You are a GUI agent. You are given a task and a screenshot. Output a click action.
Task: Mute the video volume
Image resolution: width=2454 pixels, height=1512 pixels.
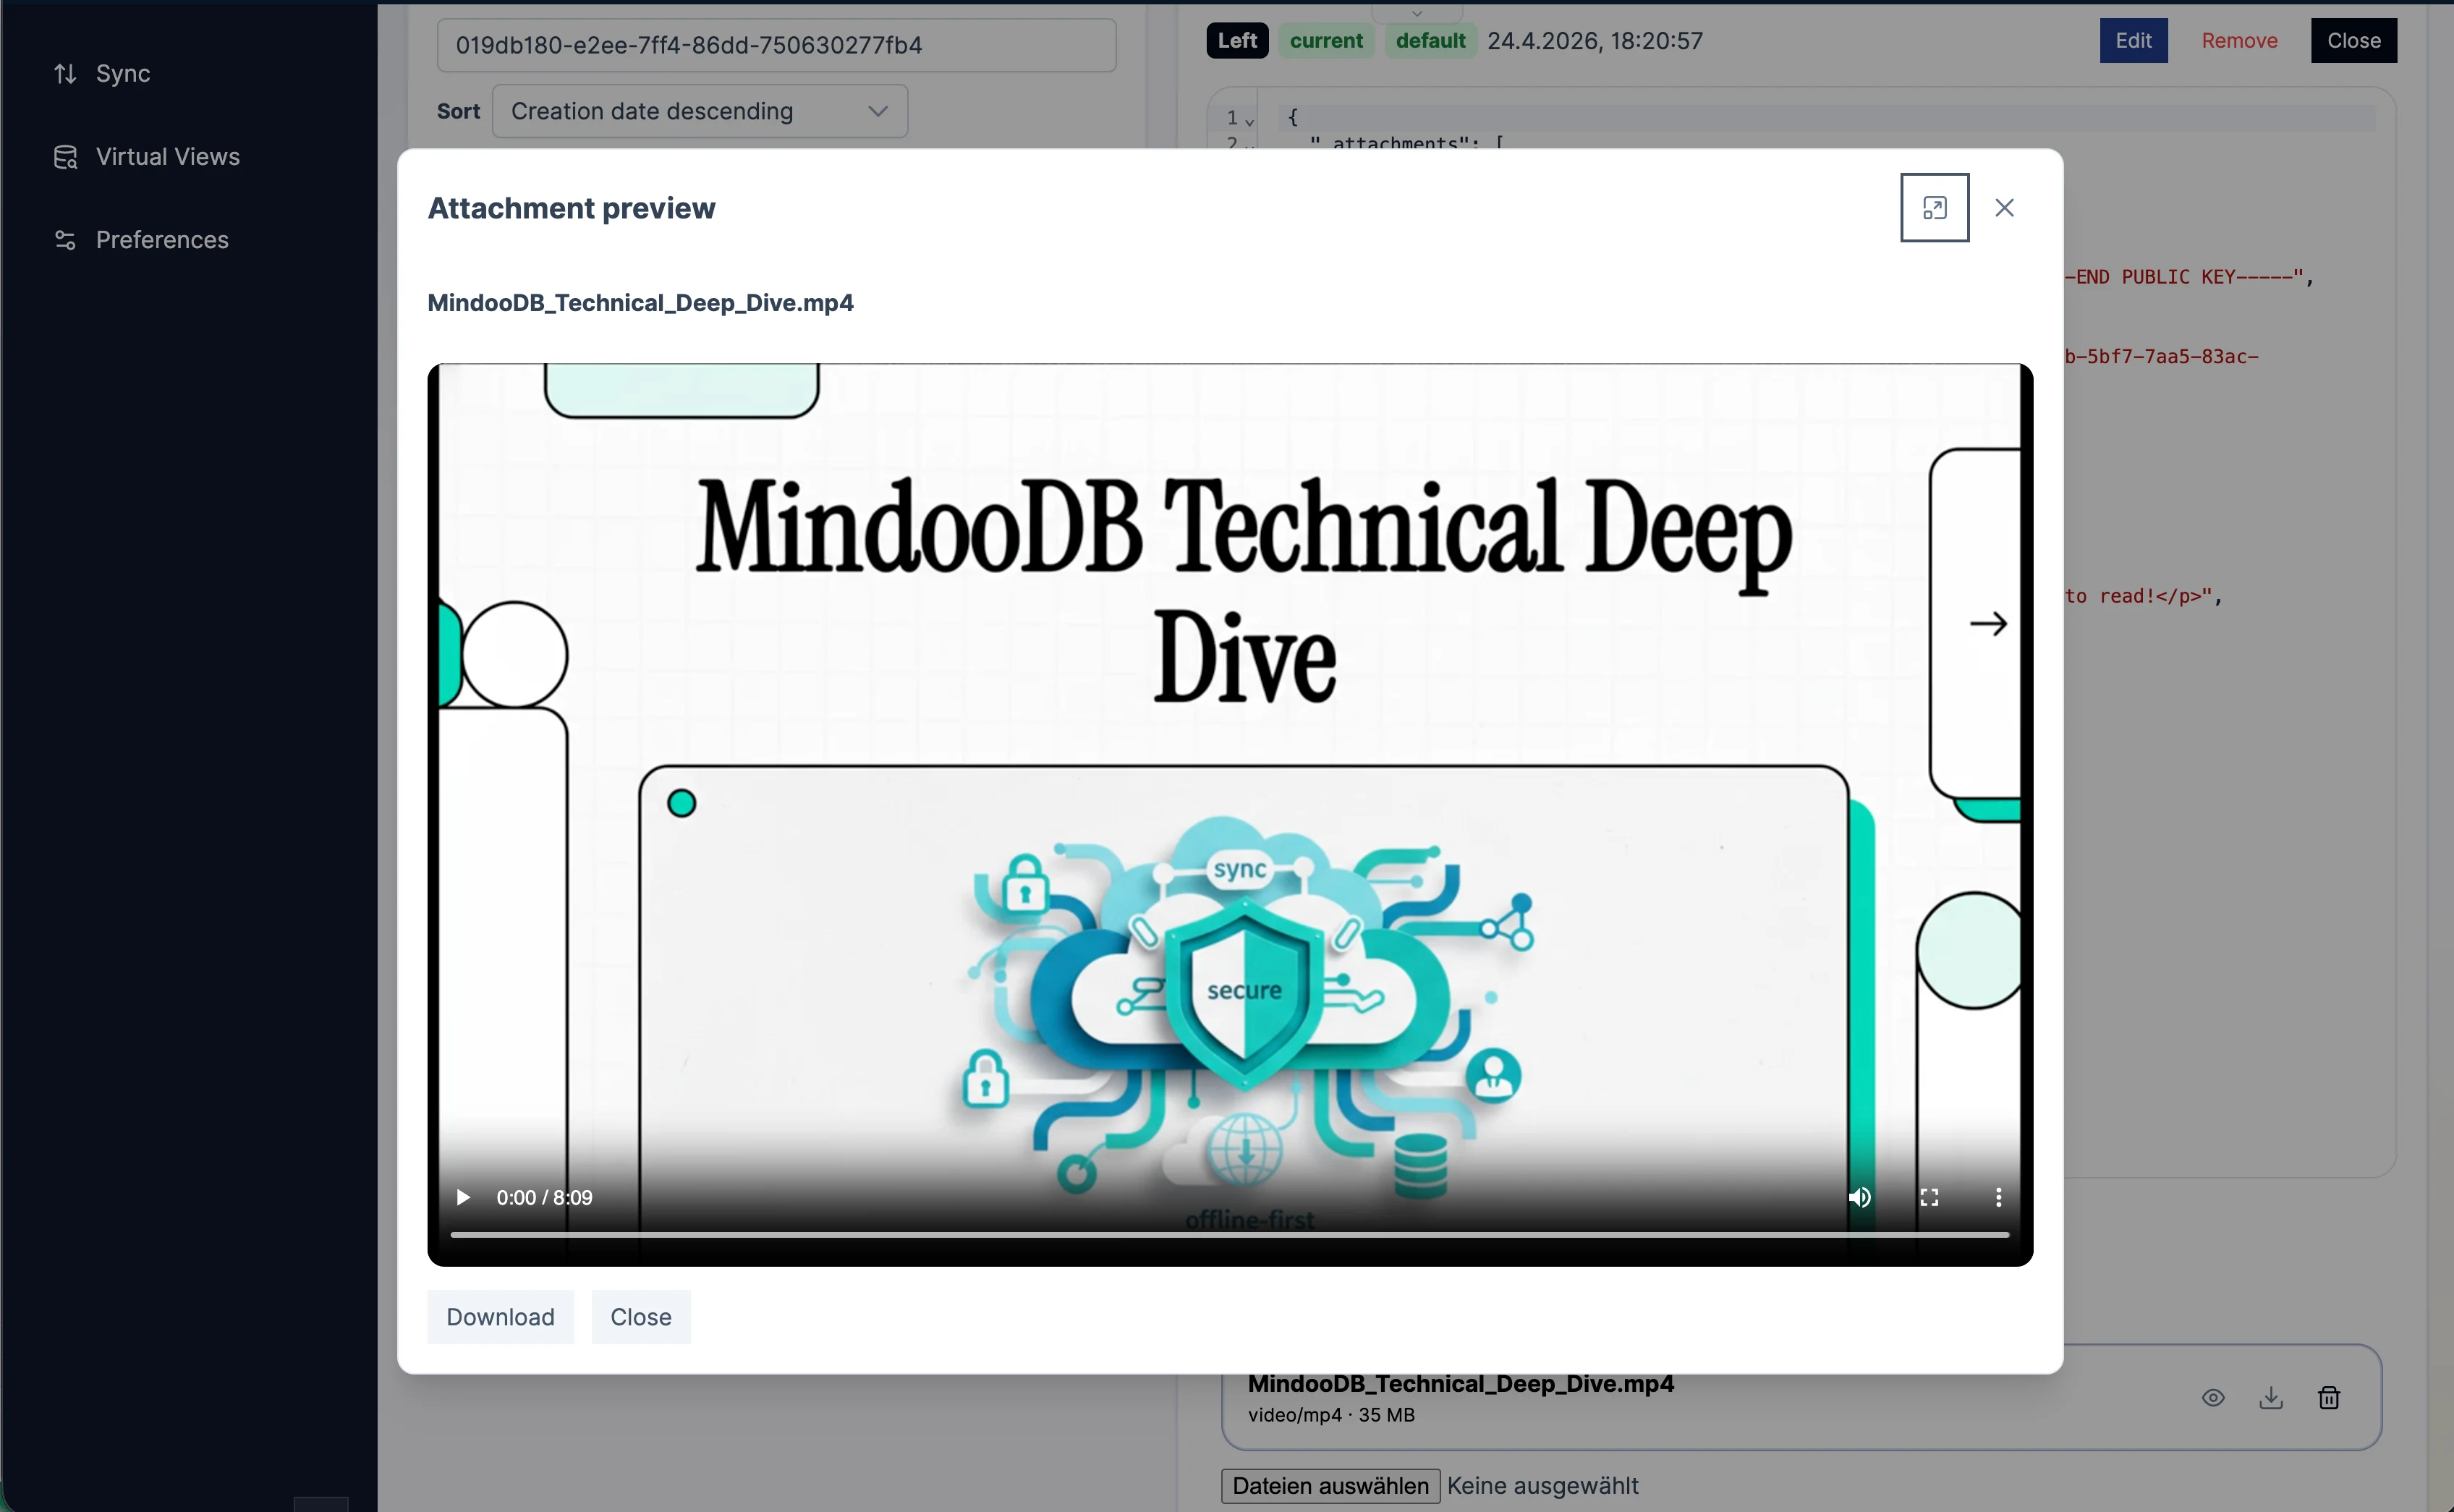click(1859, 1197)
